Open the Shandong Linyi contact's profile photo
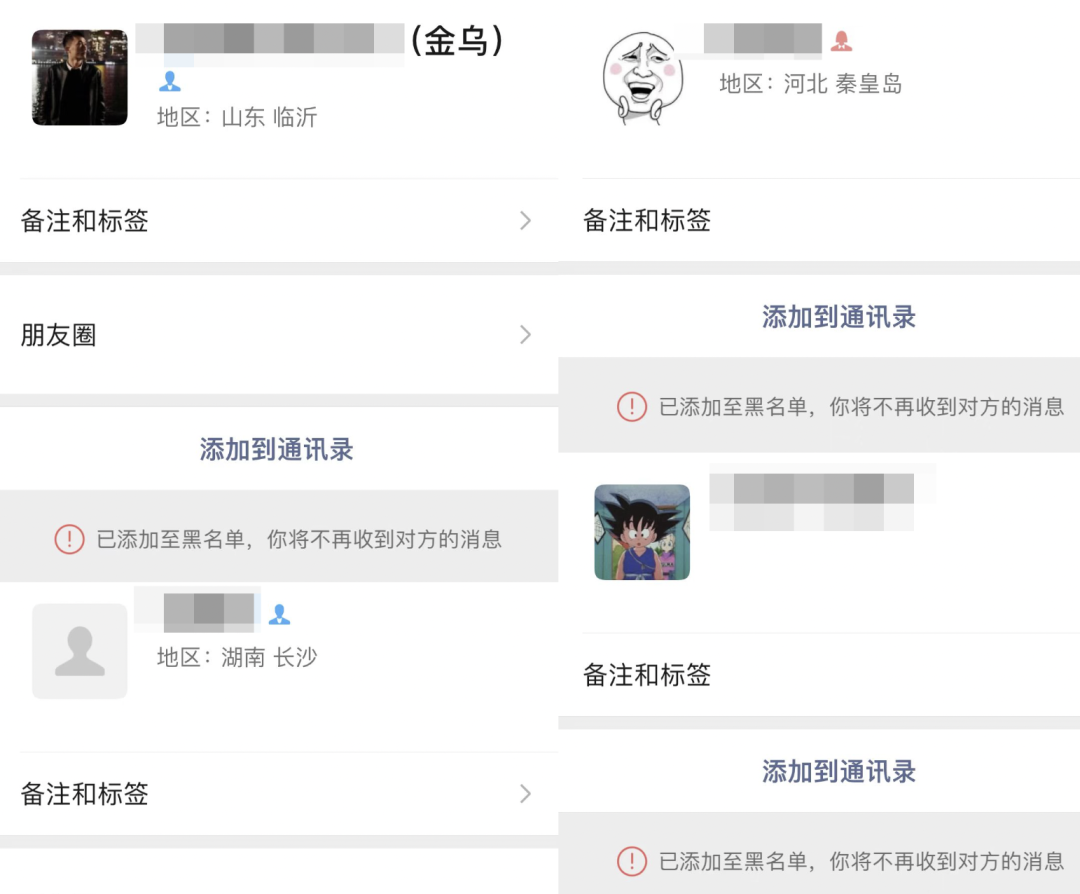This screenshot has width=1080, height=894. pyautogui.click(x=80, y=77)
